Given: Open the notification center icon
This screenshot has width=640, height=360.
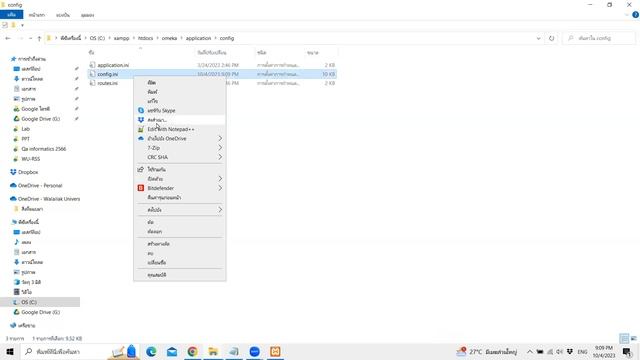Looking at the screenshot, I should pos(627,351).
